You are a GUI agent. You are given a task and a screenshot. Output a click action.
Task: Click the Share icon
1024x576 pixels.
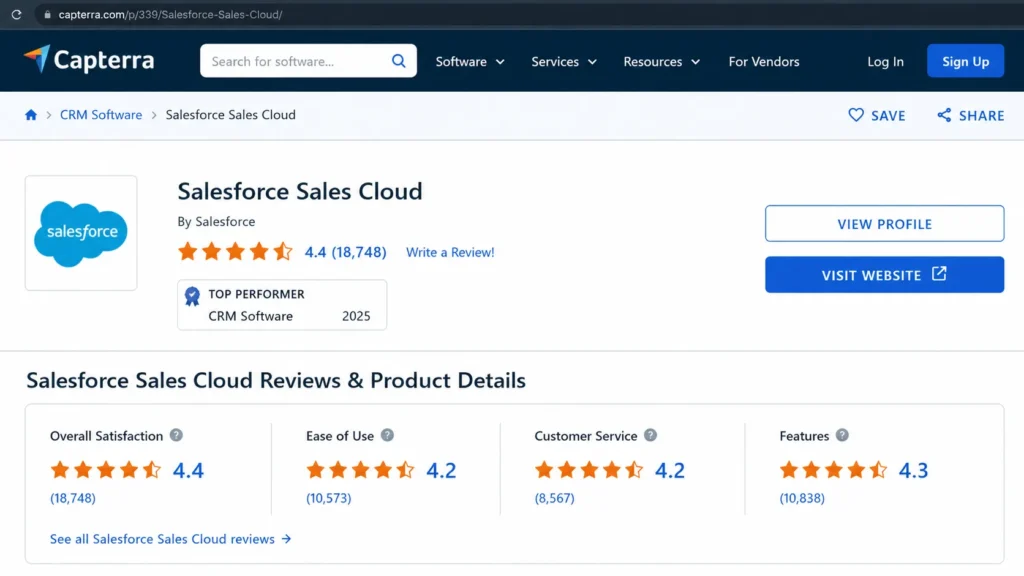(944, 116)
